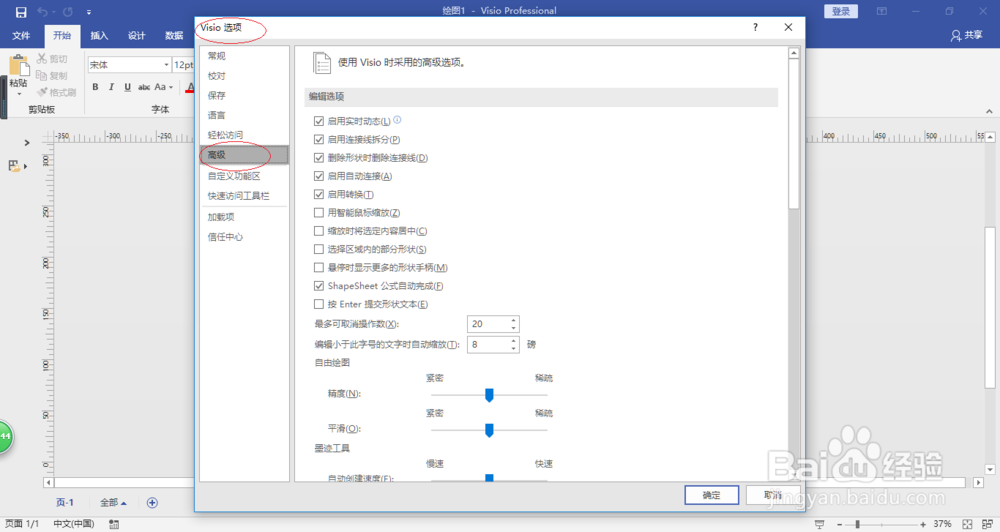Click the 取消 Cancel button
The width and height of the screenshot is (1000, 532).
(x=773, y=495)
